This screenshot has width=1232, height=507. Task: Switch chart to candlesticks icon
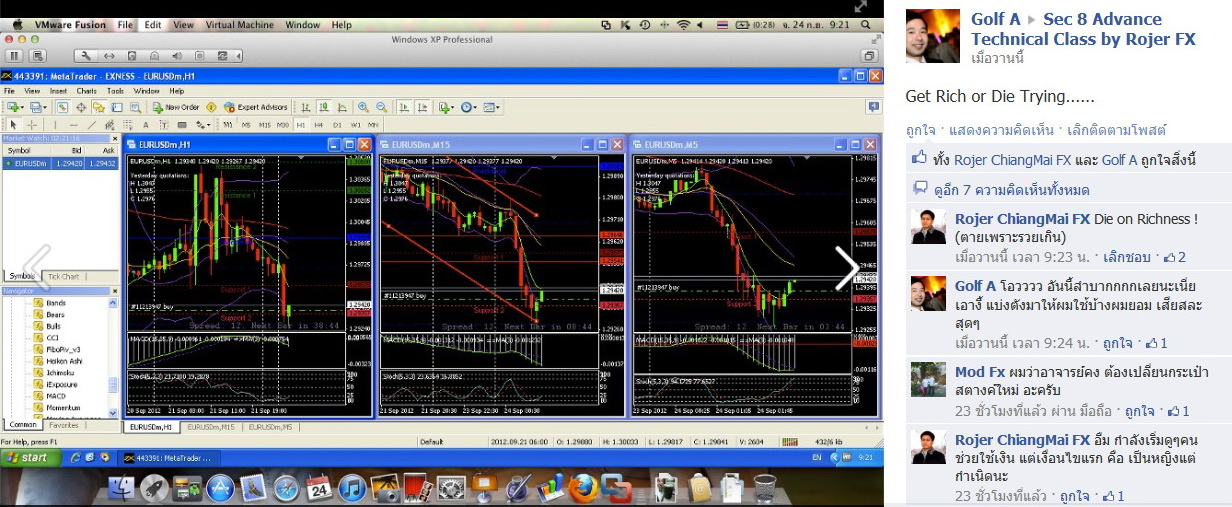pos(324,107)
